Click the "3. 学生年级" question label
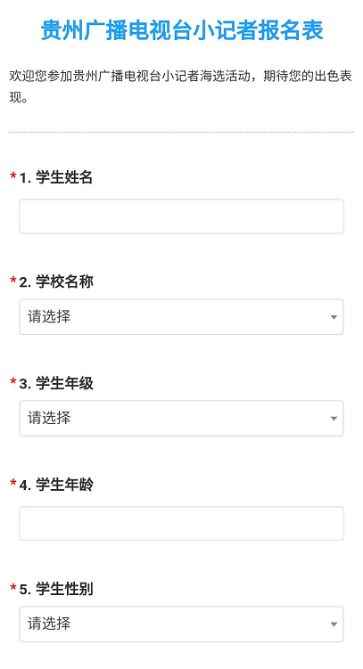The width and height of the screenshot is (363, 669). [x=56, y=383]
